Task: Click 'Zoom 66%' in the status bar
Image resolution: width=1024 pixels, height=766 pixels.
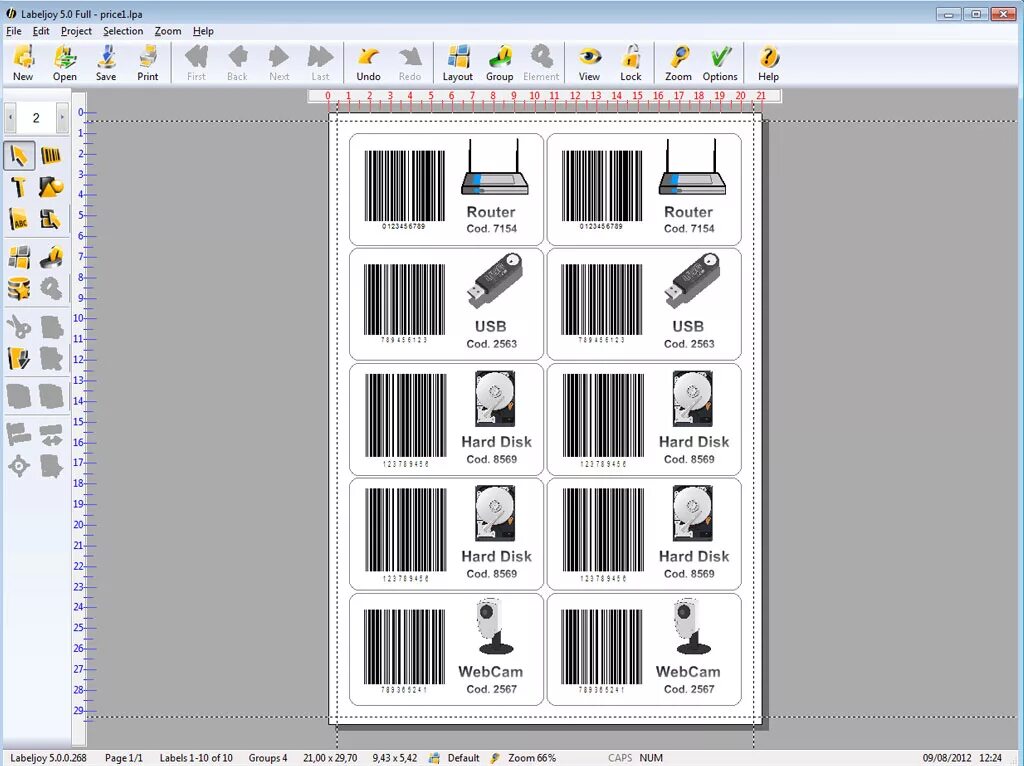Action: [532, 758]
